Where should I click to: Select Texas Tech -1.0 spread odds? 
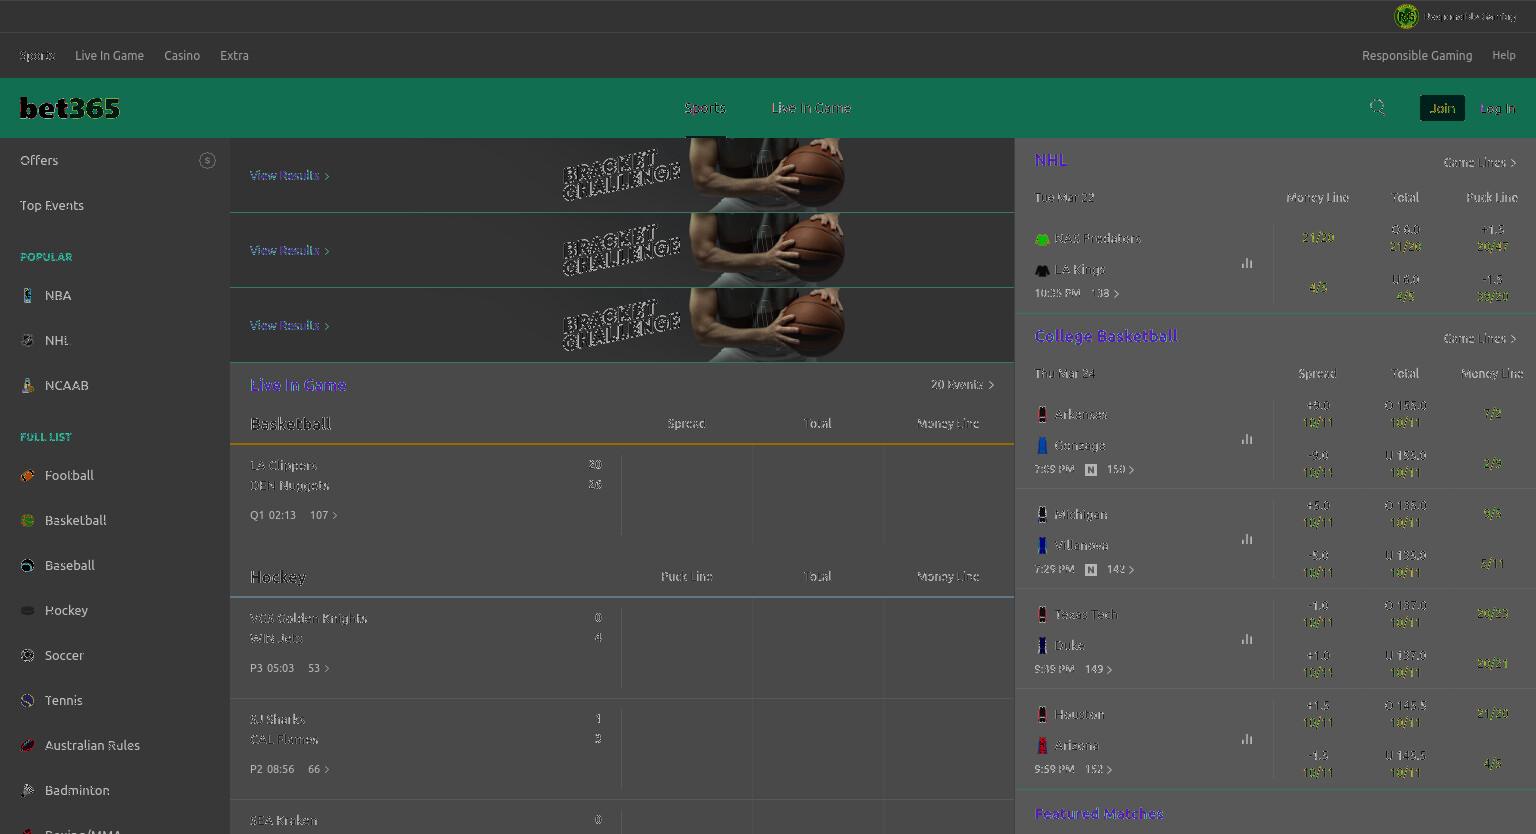(x=1318, y=613)
